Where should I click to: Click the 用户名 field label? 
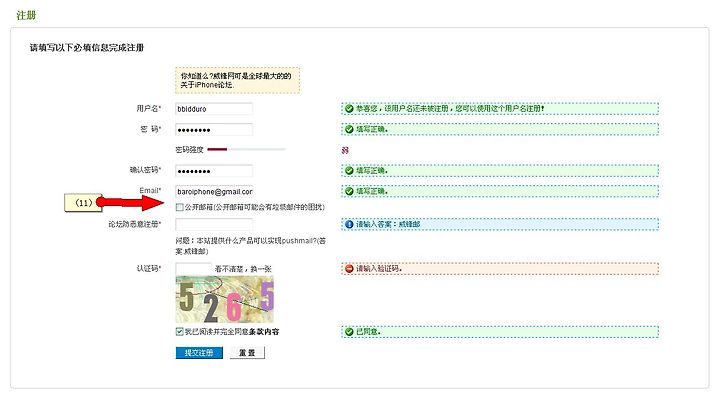click(x=149, y=108)
